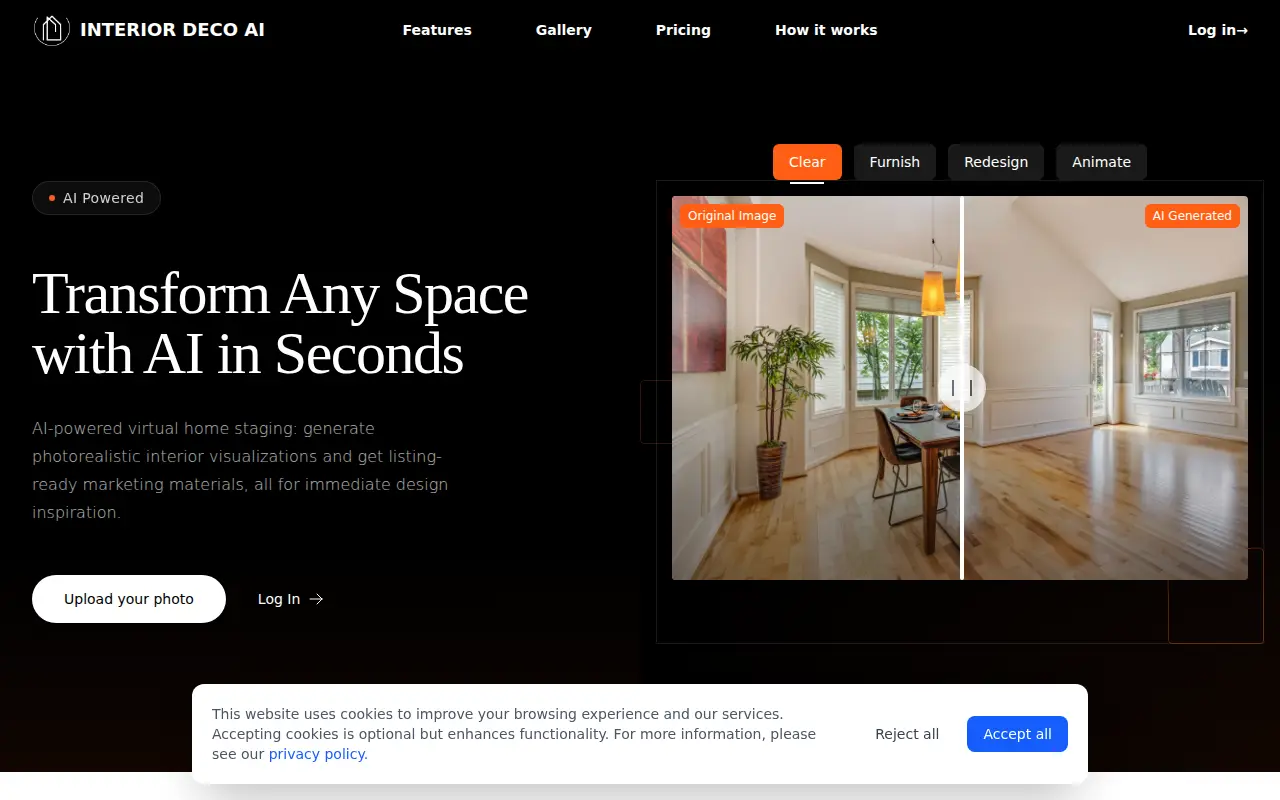Click the Interior Deco AI house logo icon

(x=51, y=30)
